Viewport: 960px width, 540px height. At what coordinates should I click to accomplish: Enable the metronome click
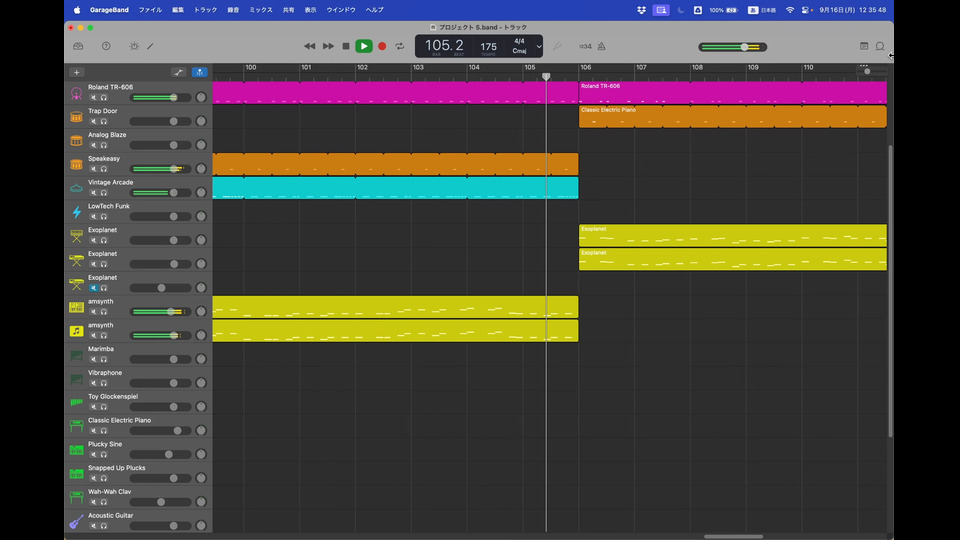pyautogui.click(x=600, y=46)
